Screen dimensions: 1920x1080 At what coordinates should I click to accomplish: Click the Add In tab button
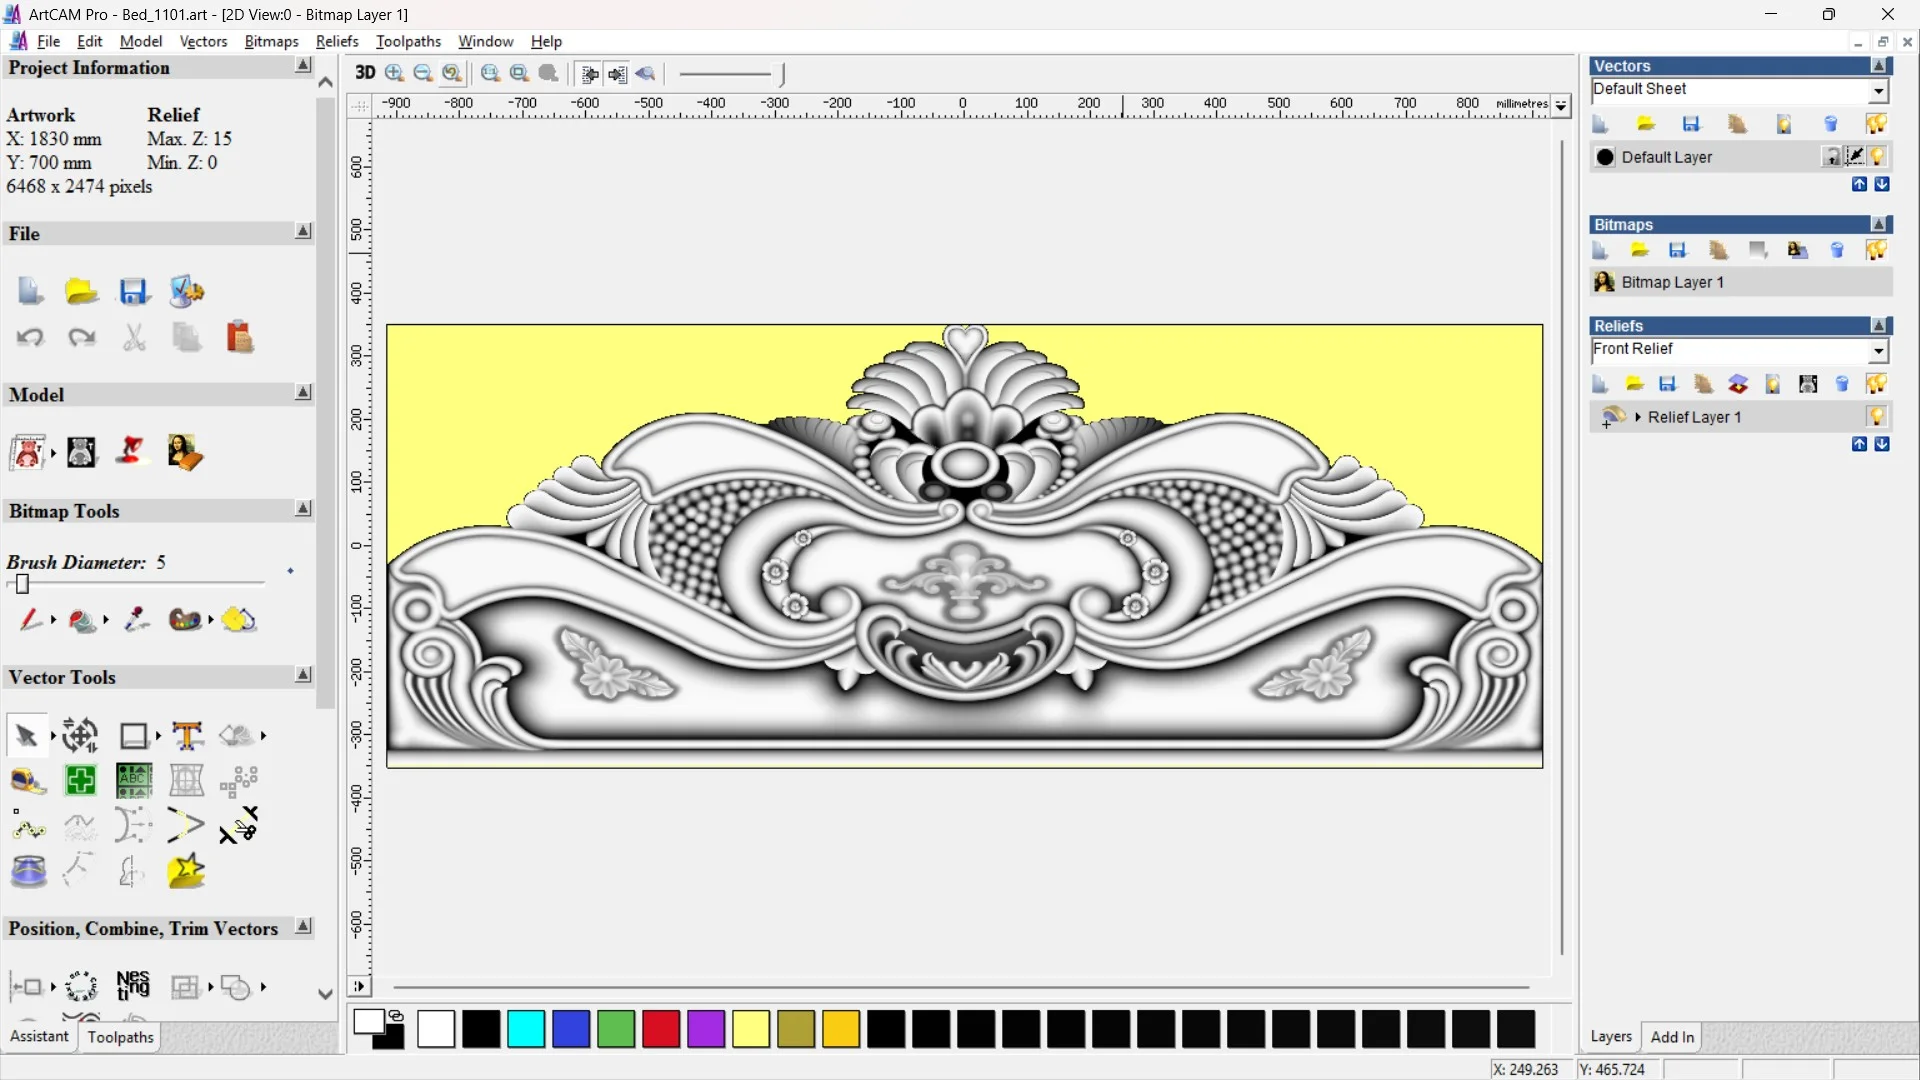click(1672, 1037)
